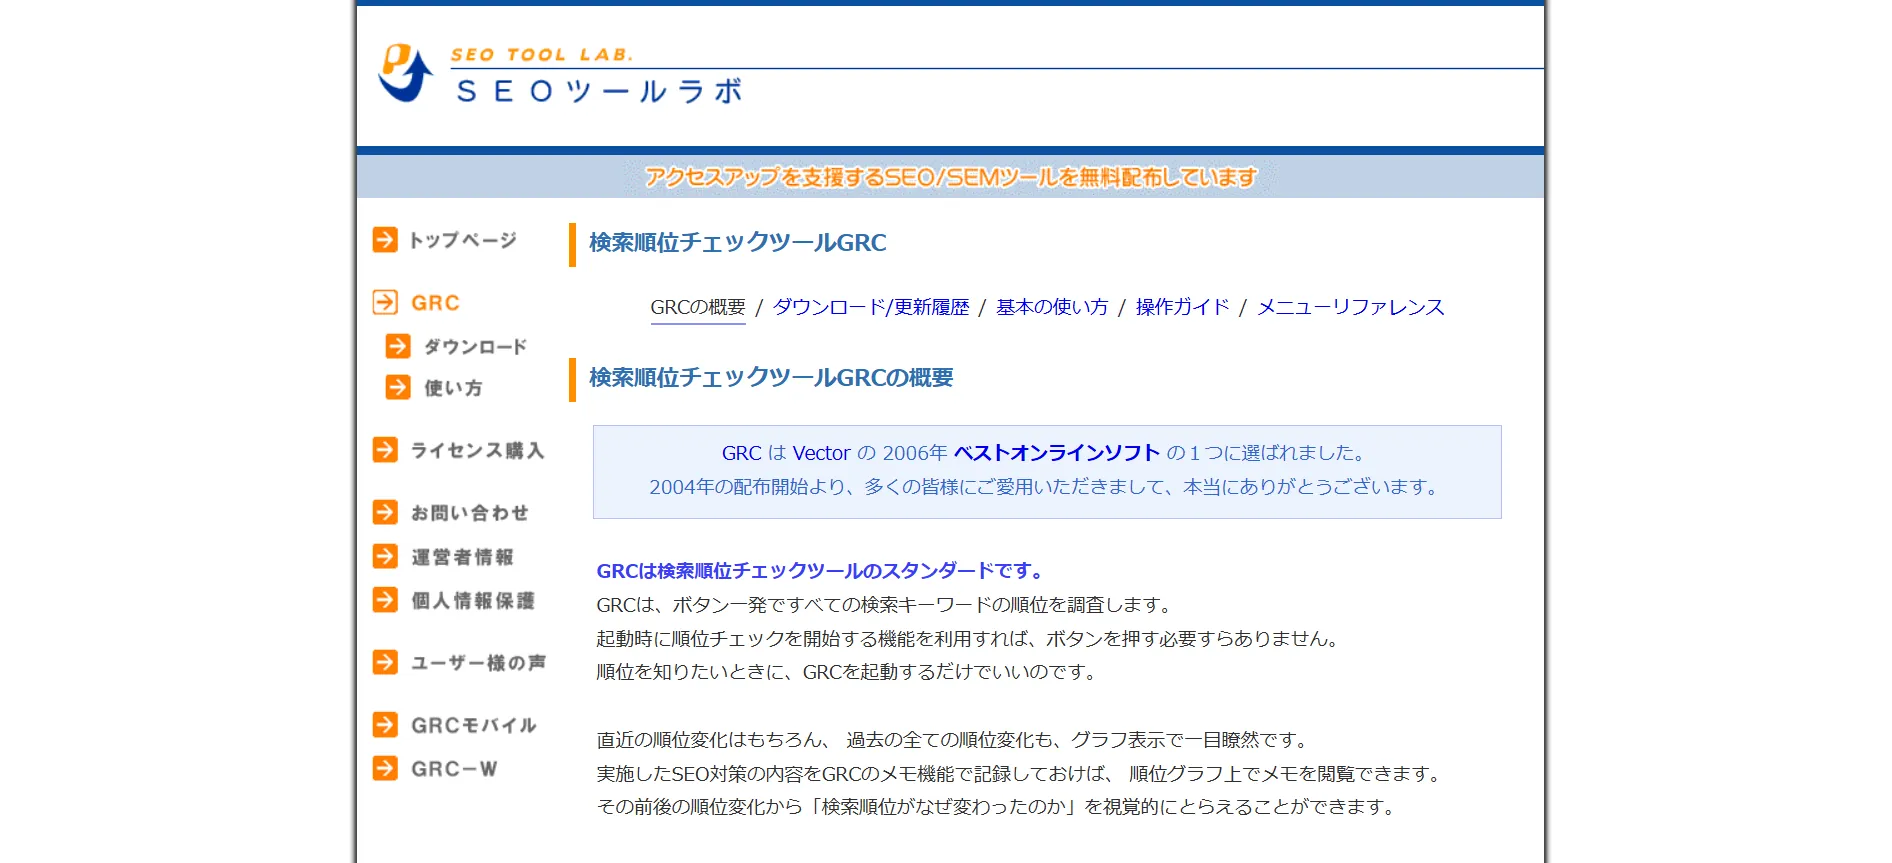Open the ダウンロード/更新履歴 link
Screen dimensions: 1892x863
871,307
